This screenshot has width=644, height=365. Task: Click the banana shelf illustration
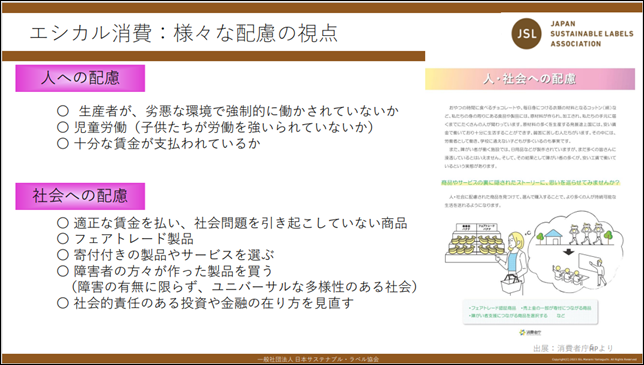coord(475,243)
